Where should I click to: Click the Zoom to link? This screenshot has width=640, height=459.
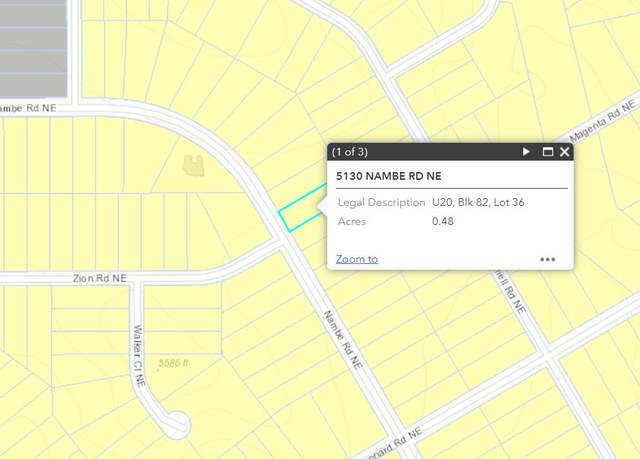[357, 259]
